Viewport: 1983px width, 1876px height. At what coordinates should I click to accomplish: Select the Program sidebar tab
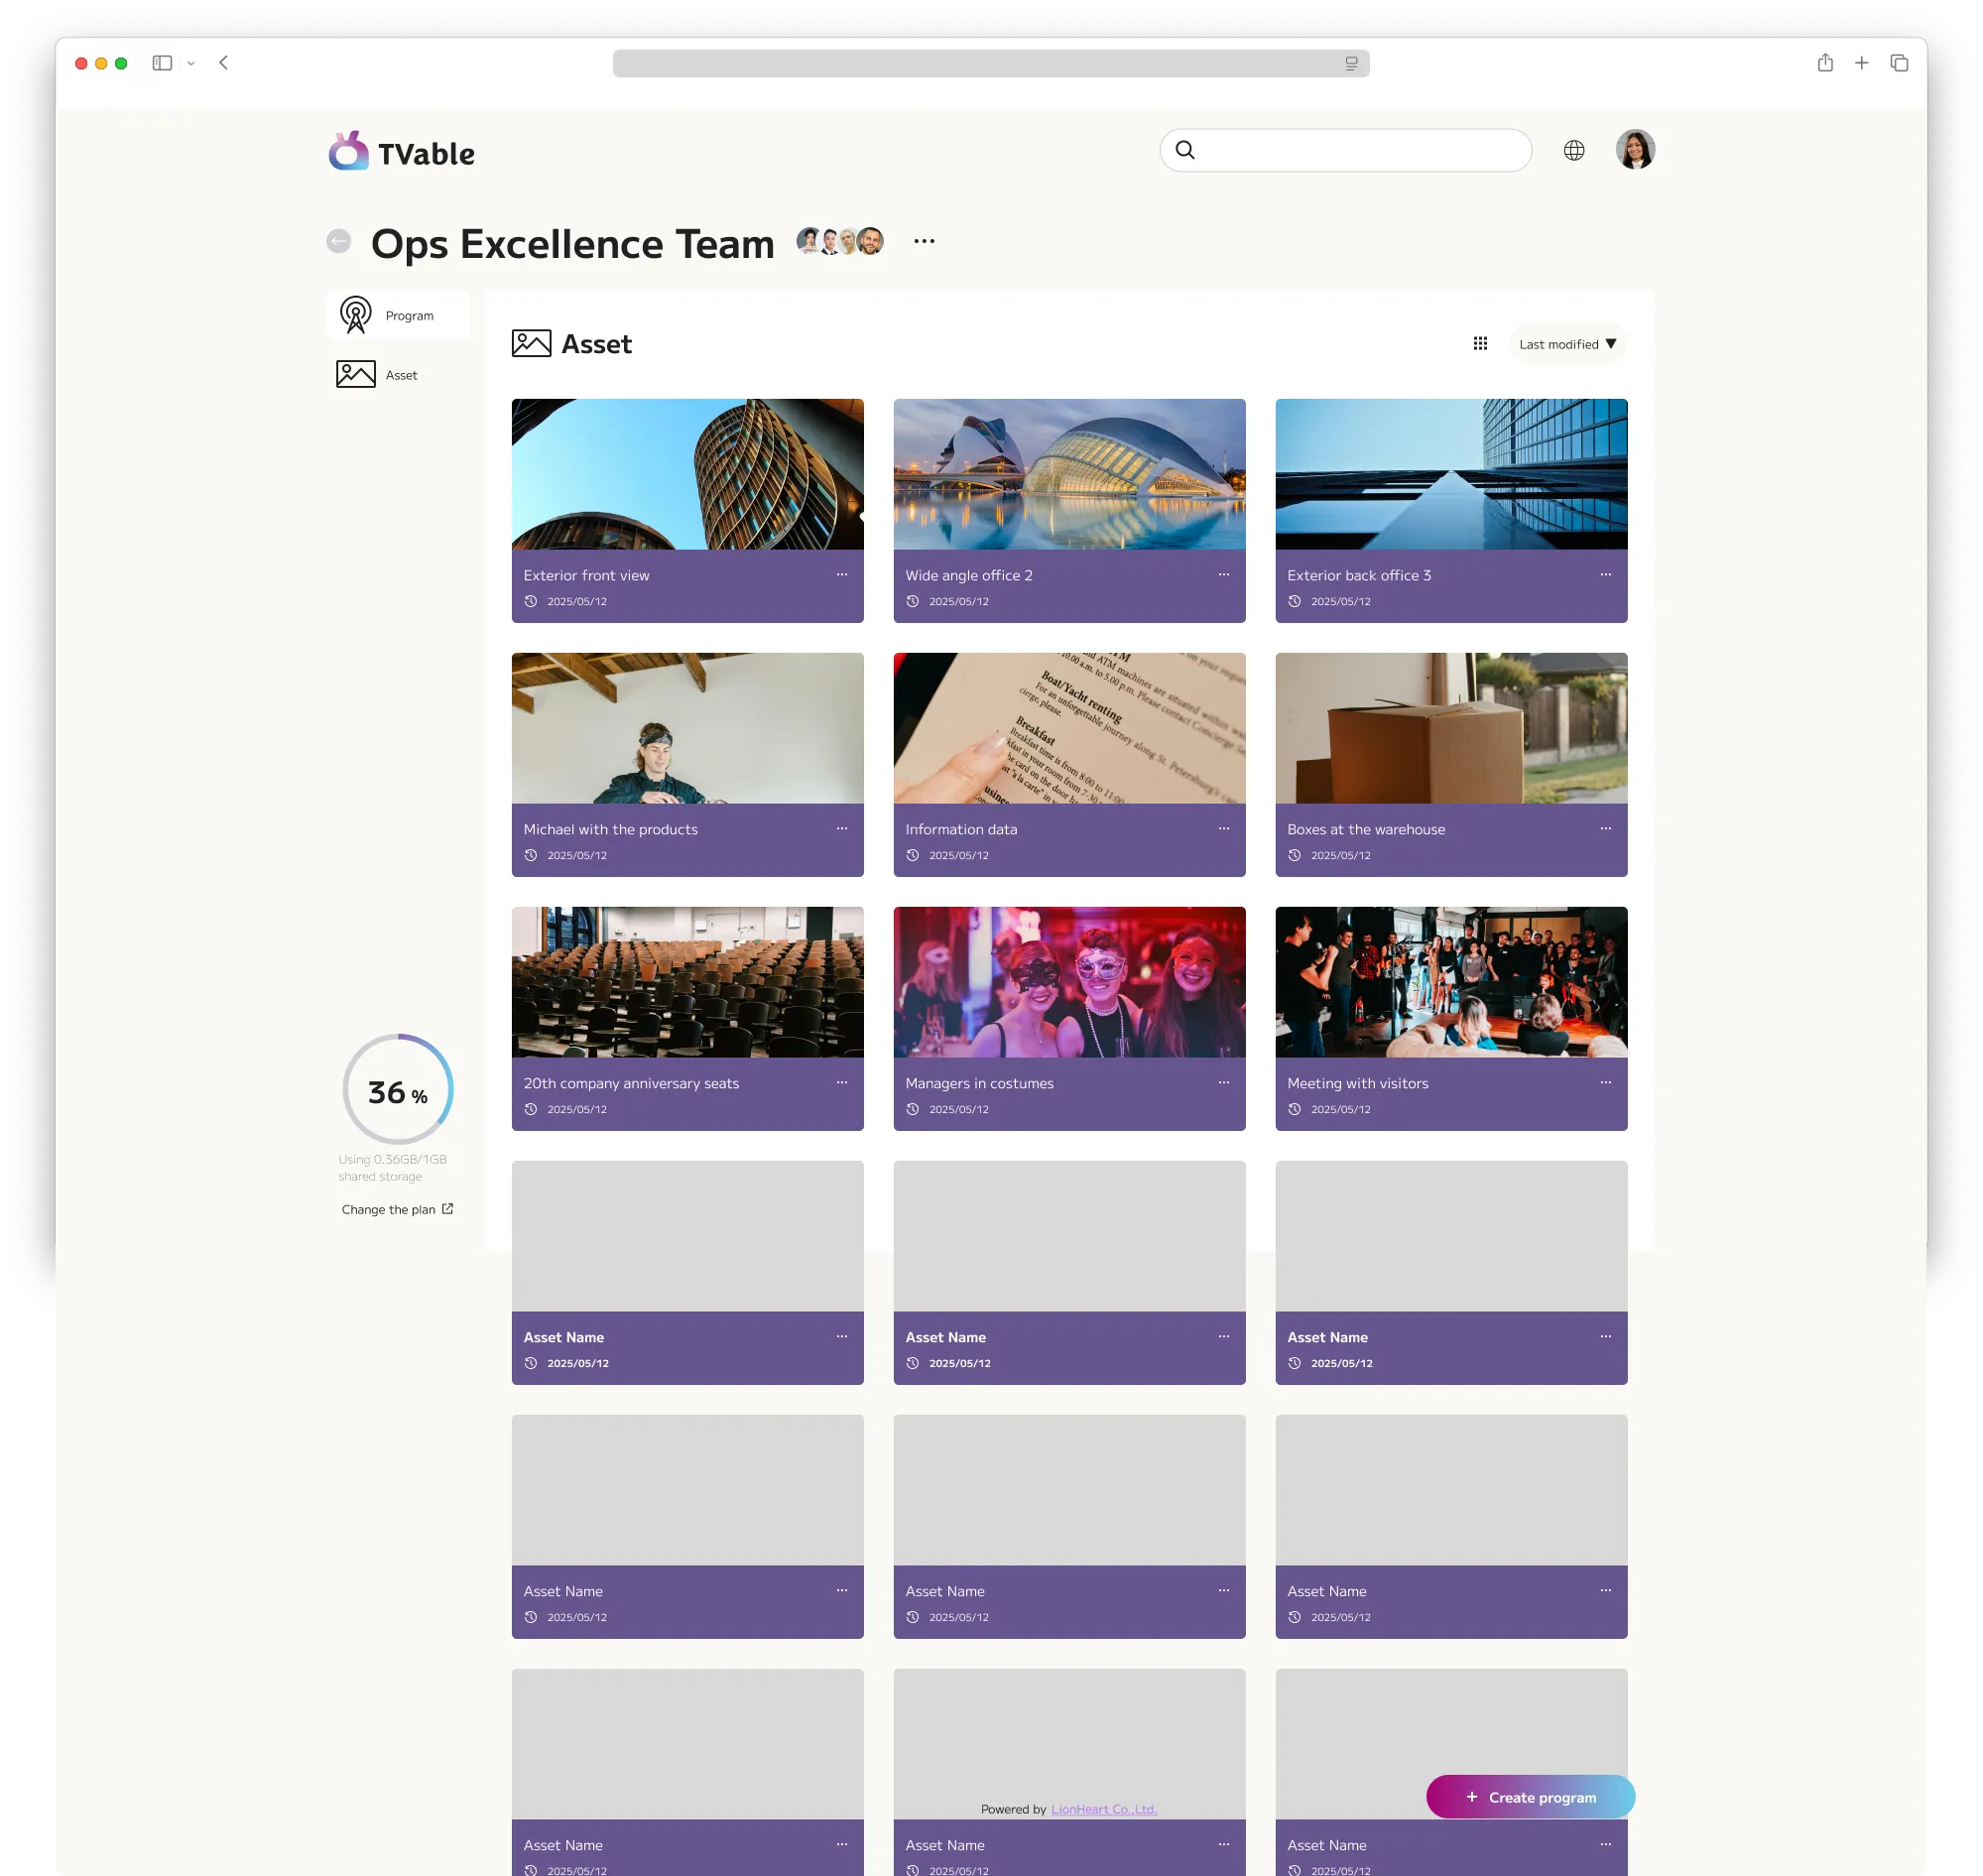click(398, 315)
